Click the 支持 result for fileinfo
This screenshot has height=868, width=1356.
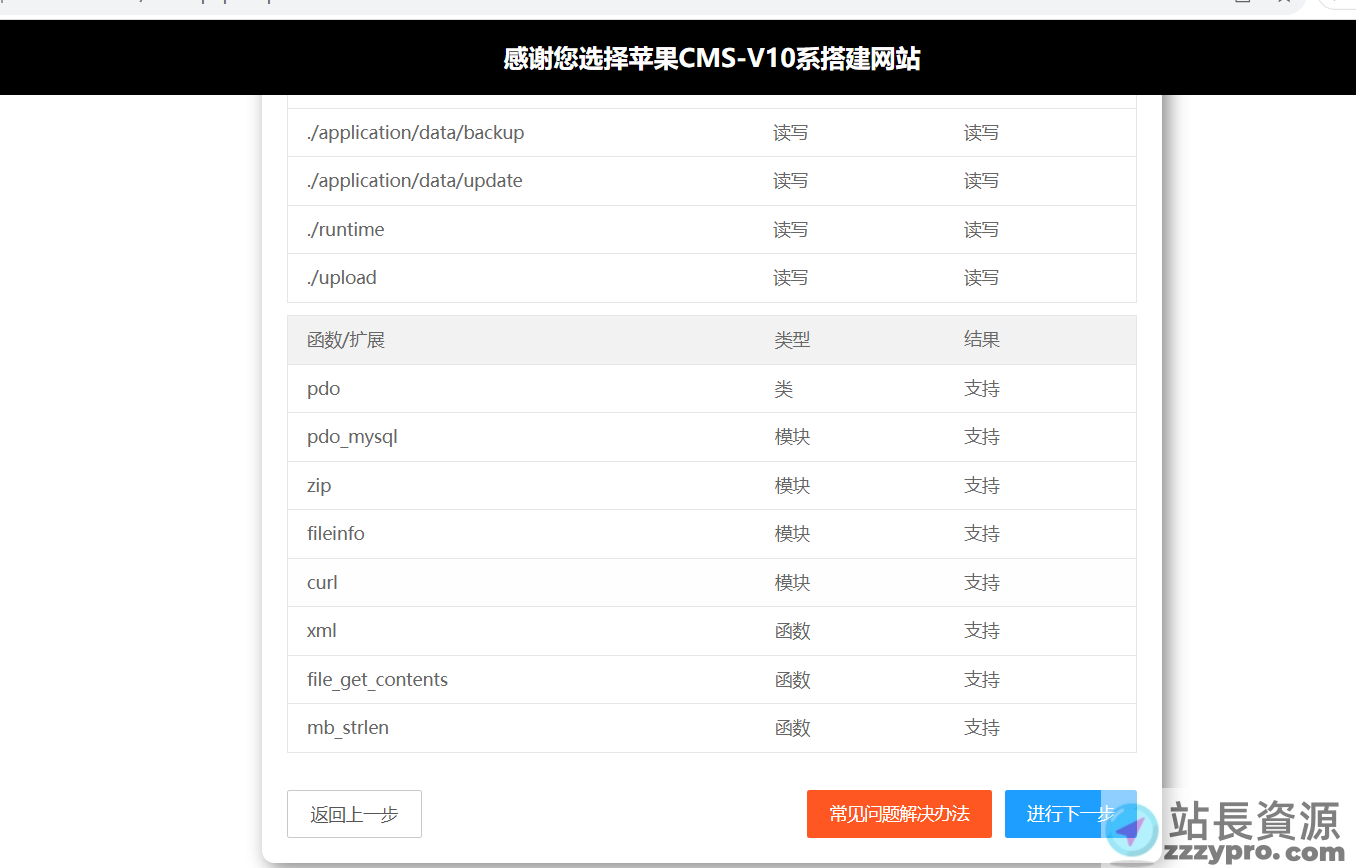(982, 534)
